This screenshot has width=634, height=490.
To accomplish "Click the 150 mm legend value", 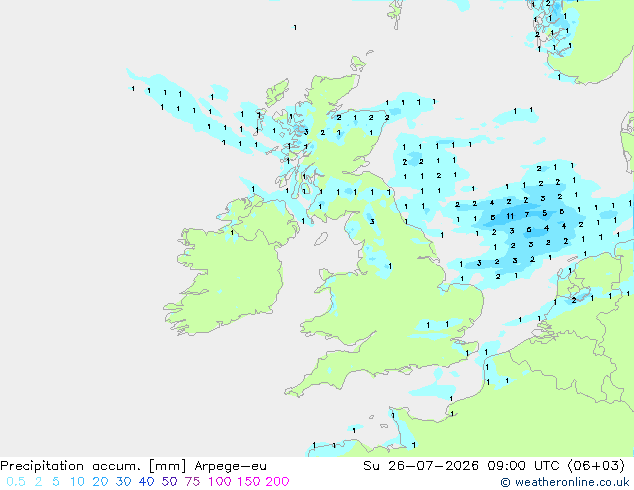I will point(249,482).
